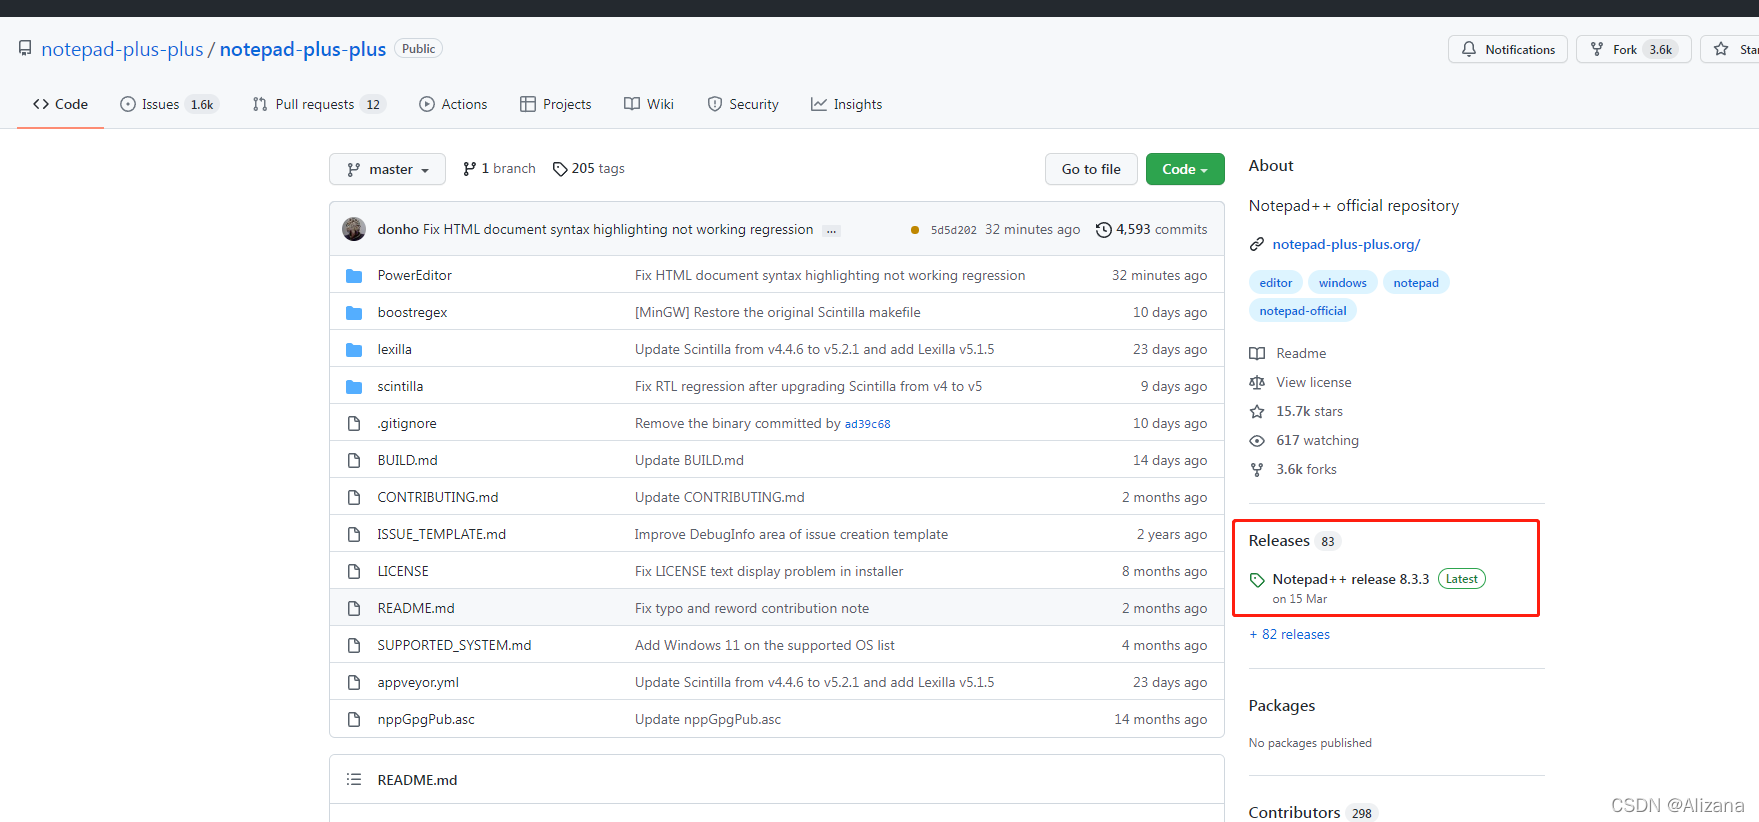
Task: Go to the Actions tab
Action: [x=453, y=104]
